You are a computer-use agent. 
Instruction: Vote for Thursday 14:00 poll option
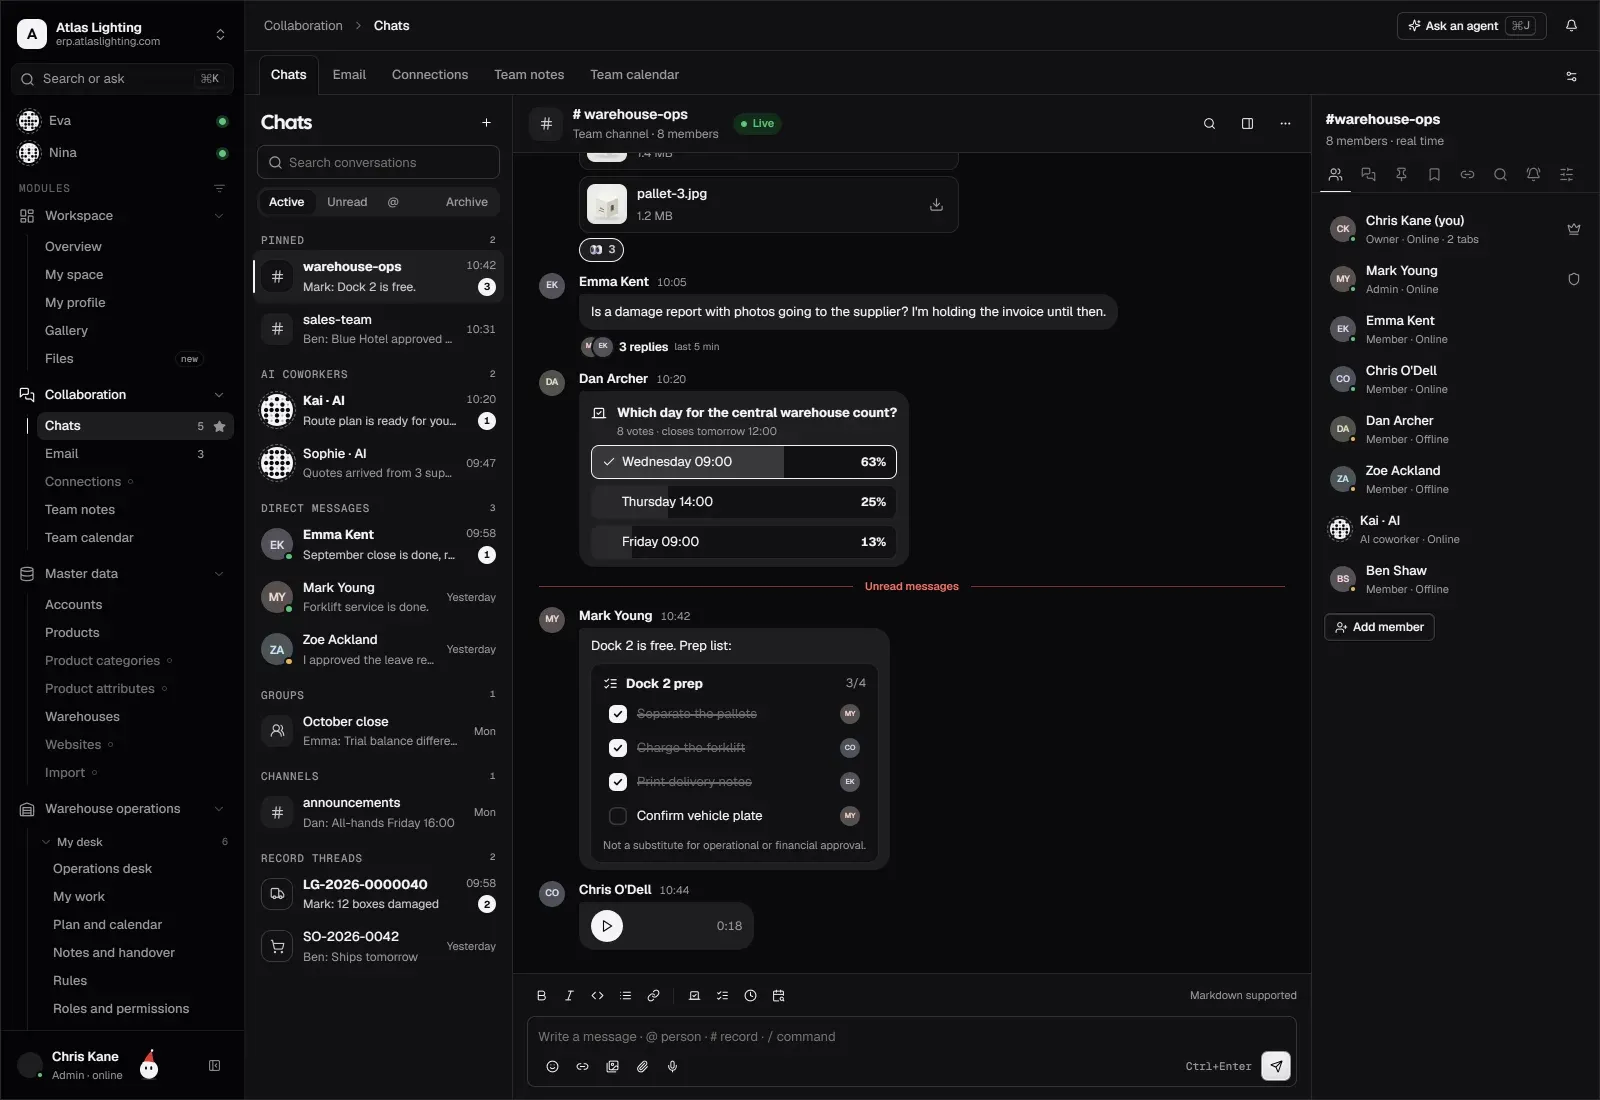tap(743, 502)
